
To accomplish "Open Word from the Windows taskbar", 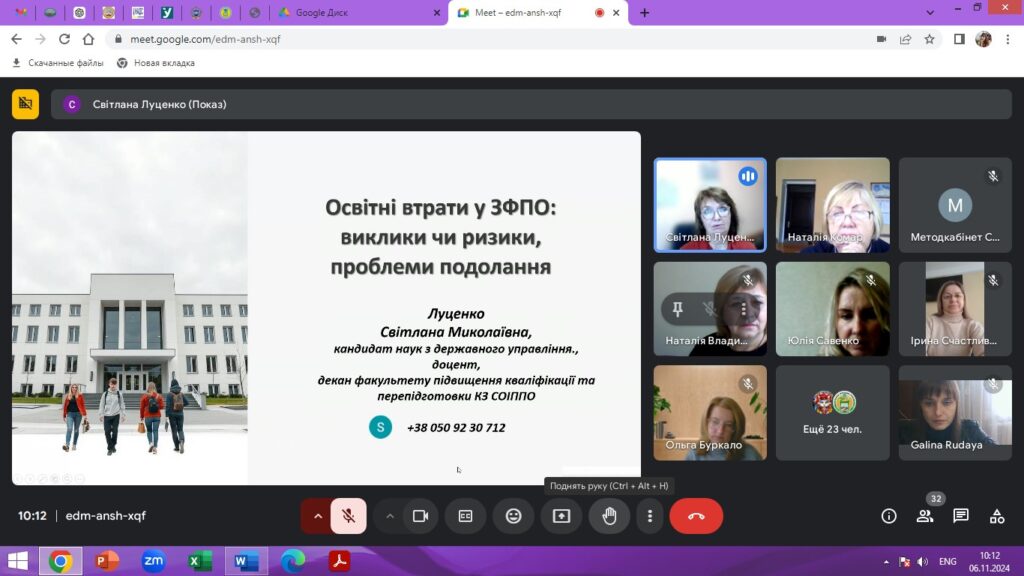I will pos(245,561).
